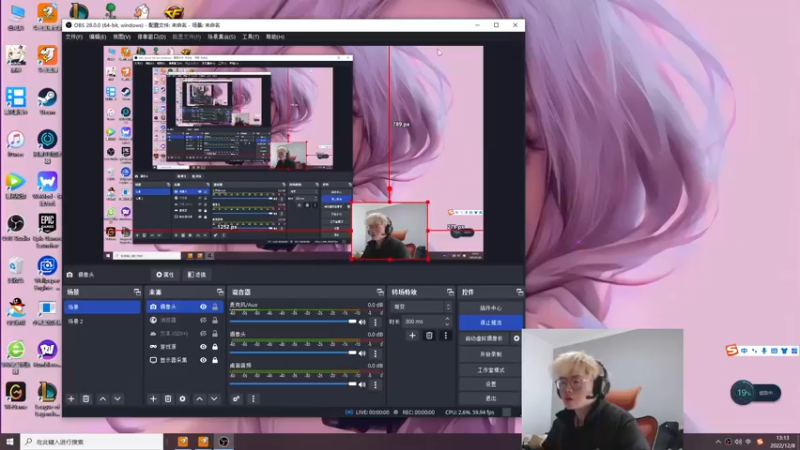Click the 属性 properties button
The width and height of the screenshot is (800, 450).
[x=165, y=274]
